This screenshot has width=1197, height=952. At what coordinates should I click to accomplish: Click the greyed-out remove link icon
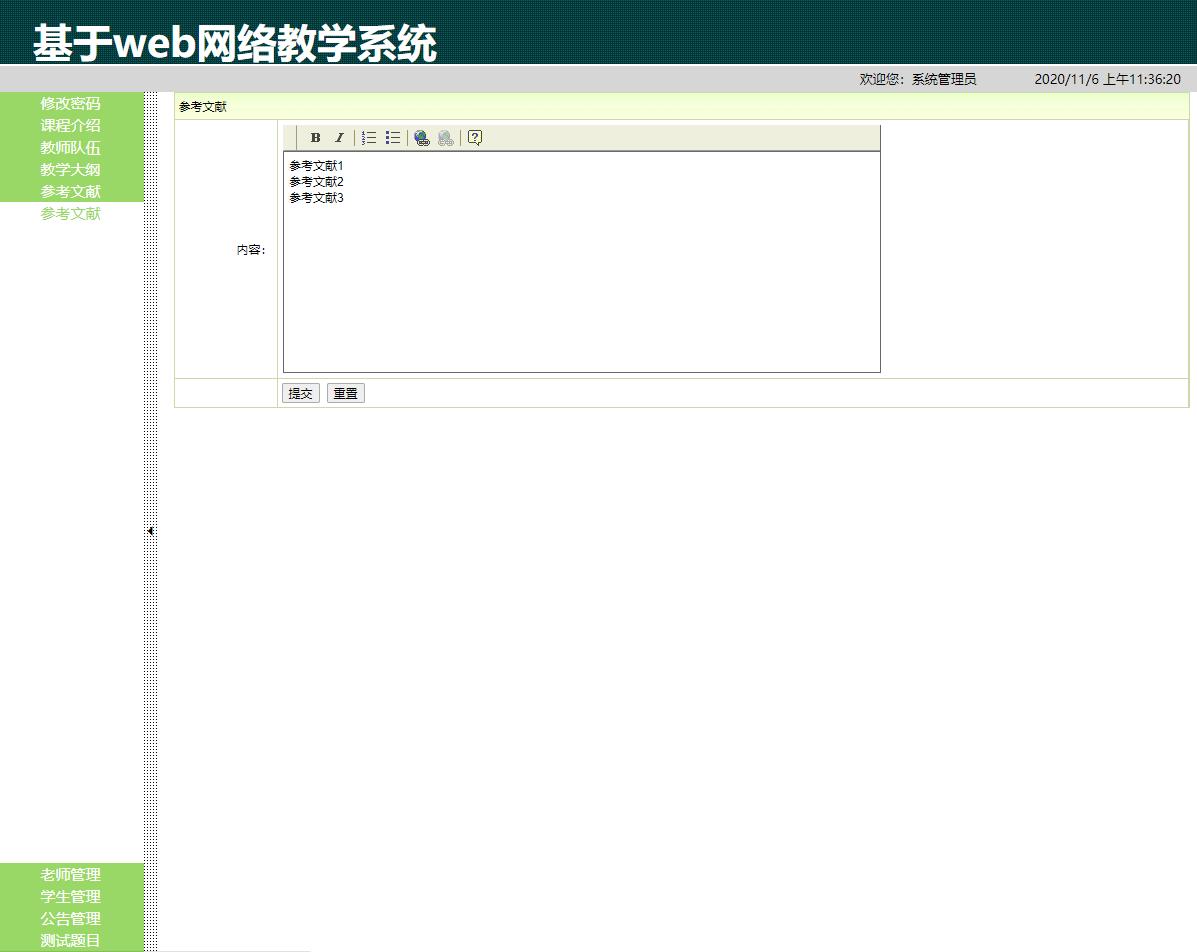[446, 137]
